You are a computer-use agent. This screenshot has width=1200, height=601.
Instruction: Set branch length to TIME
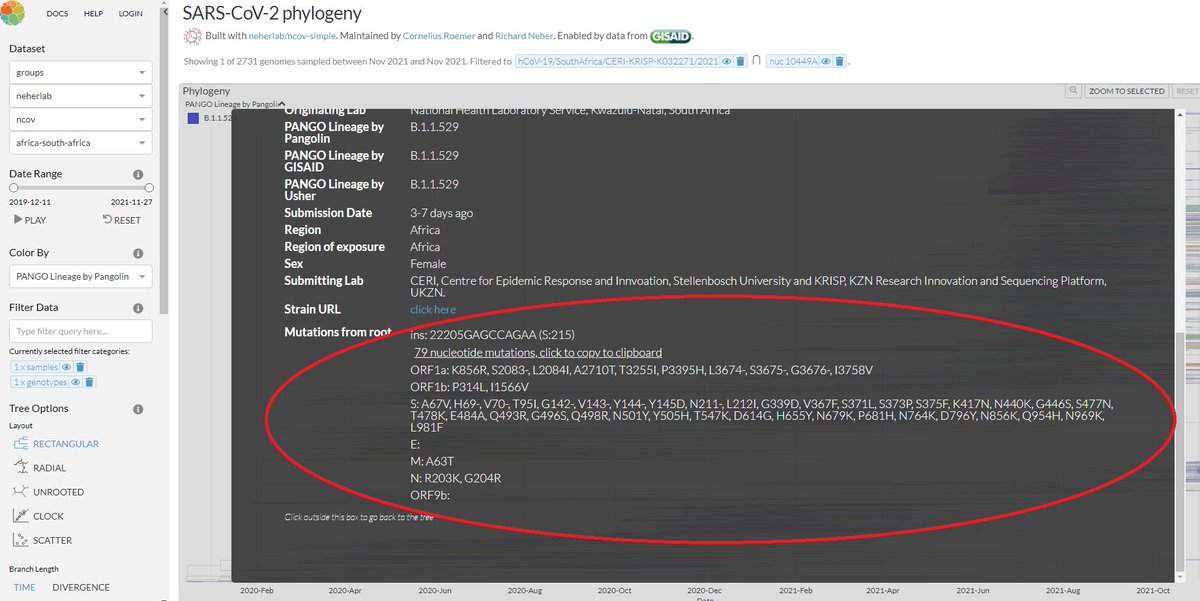point(24,587)
